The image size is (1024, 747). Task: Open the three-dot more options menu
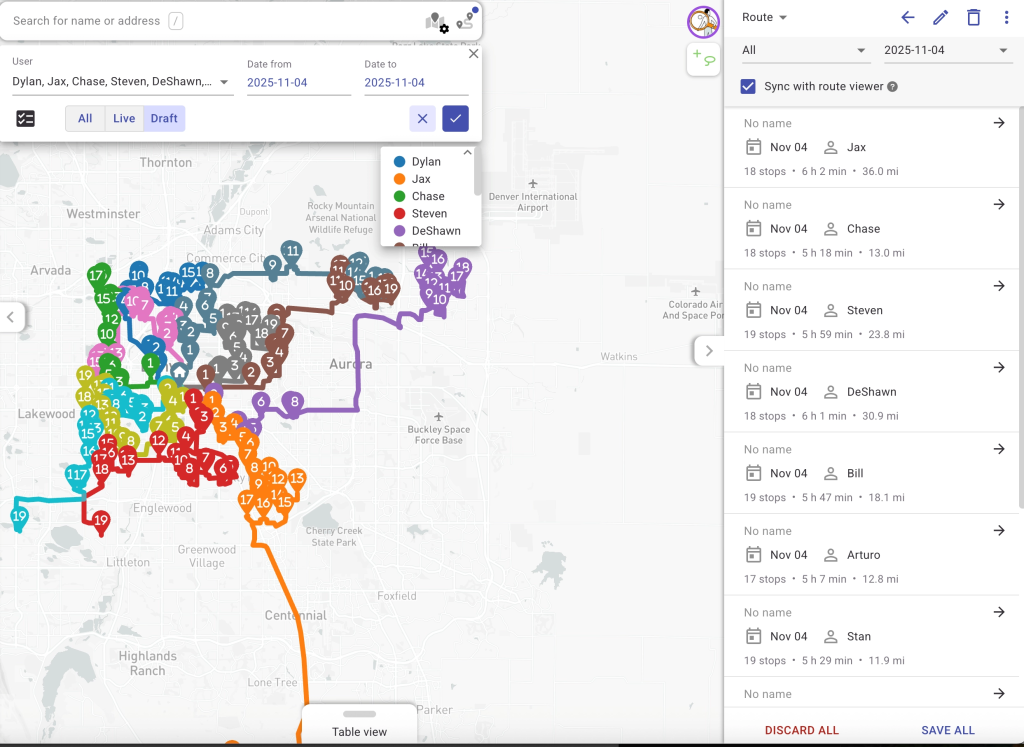(x=1006, y=17)
